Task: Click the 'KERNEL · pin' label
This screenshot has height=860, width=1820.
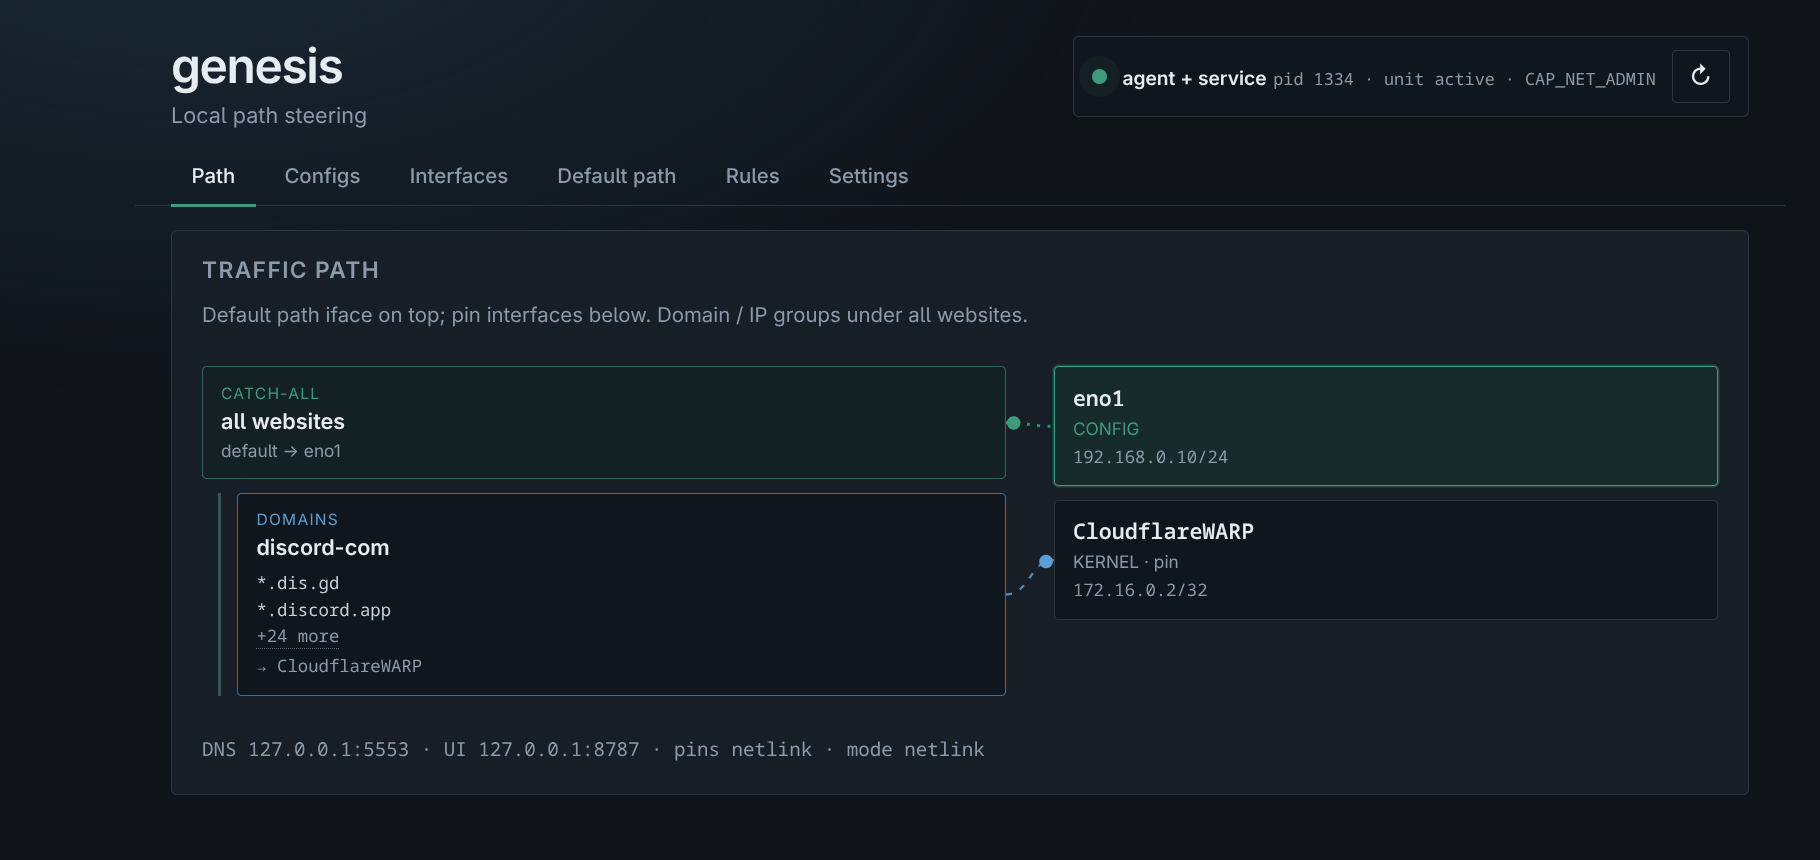Action: pyautogui.click(x=1126, y=562)
